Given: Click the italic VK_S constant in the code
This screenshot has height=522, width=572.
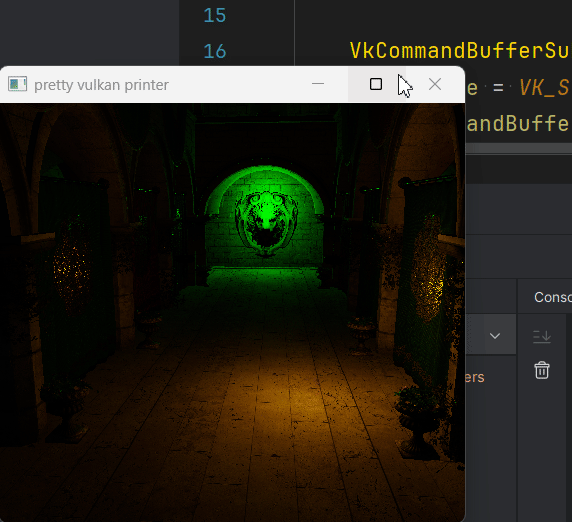Looking at the screenshot, I should (544, 88).
